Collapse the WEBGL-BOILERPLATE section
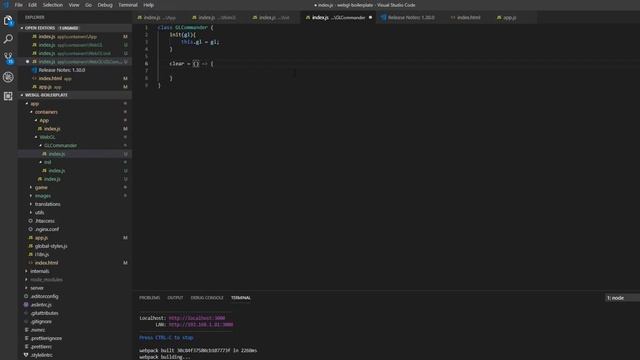 (x=75, y=95)
